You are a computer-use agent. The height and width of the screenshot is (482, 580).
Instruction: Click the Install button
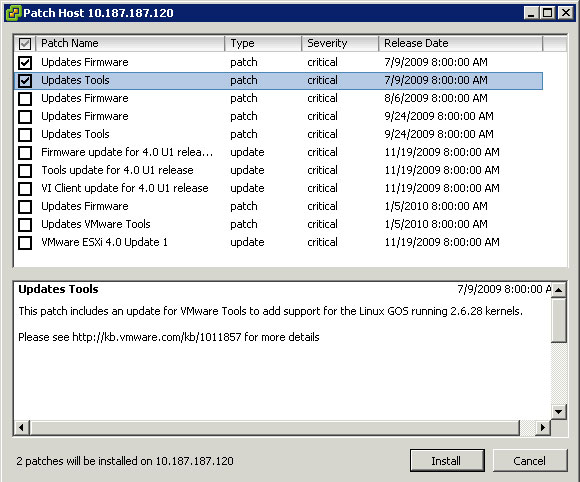[x=447, y=461]
